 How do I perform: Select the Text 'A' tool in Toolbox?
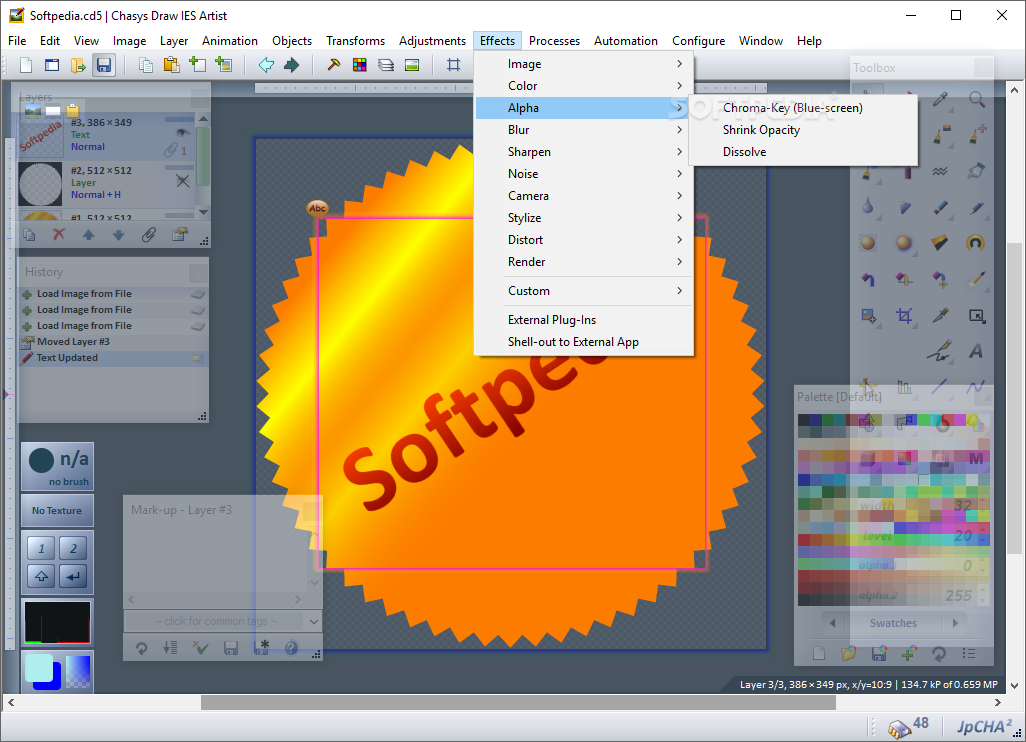(976, 351)
